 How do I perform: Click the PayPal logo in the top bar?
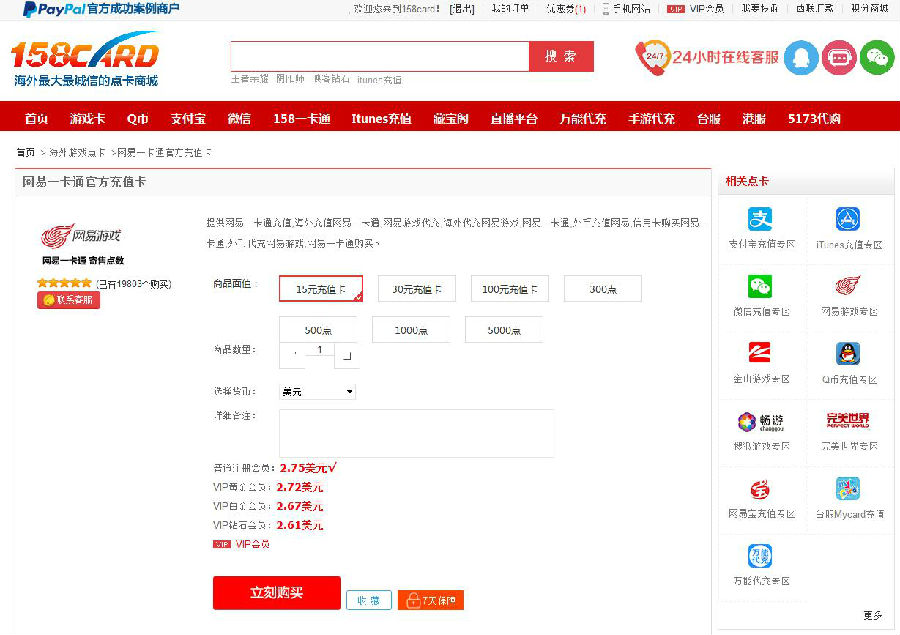click(54, 9)
